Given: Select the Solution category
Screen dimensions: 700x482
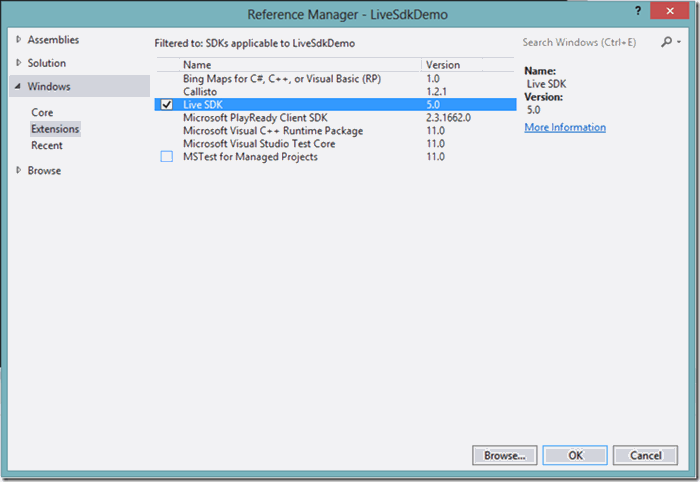Looking at the screenshot, I should (46, 63).
